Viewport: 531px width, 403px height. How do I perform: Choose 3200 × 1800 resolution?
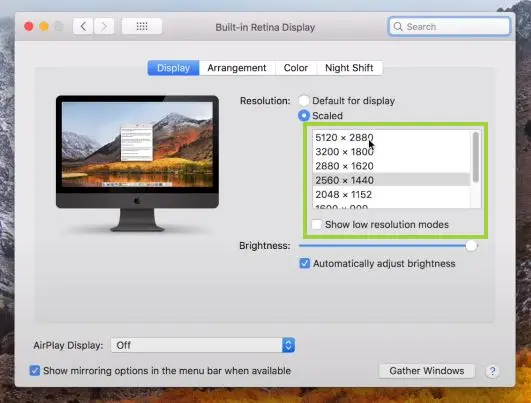pos(391,152)
